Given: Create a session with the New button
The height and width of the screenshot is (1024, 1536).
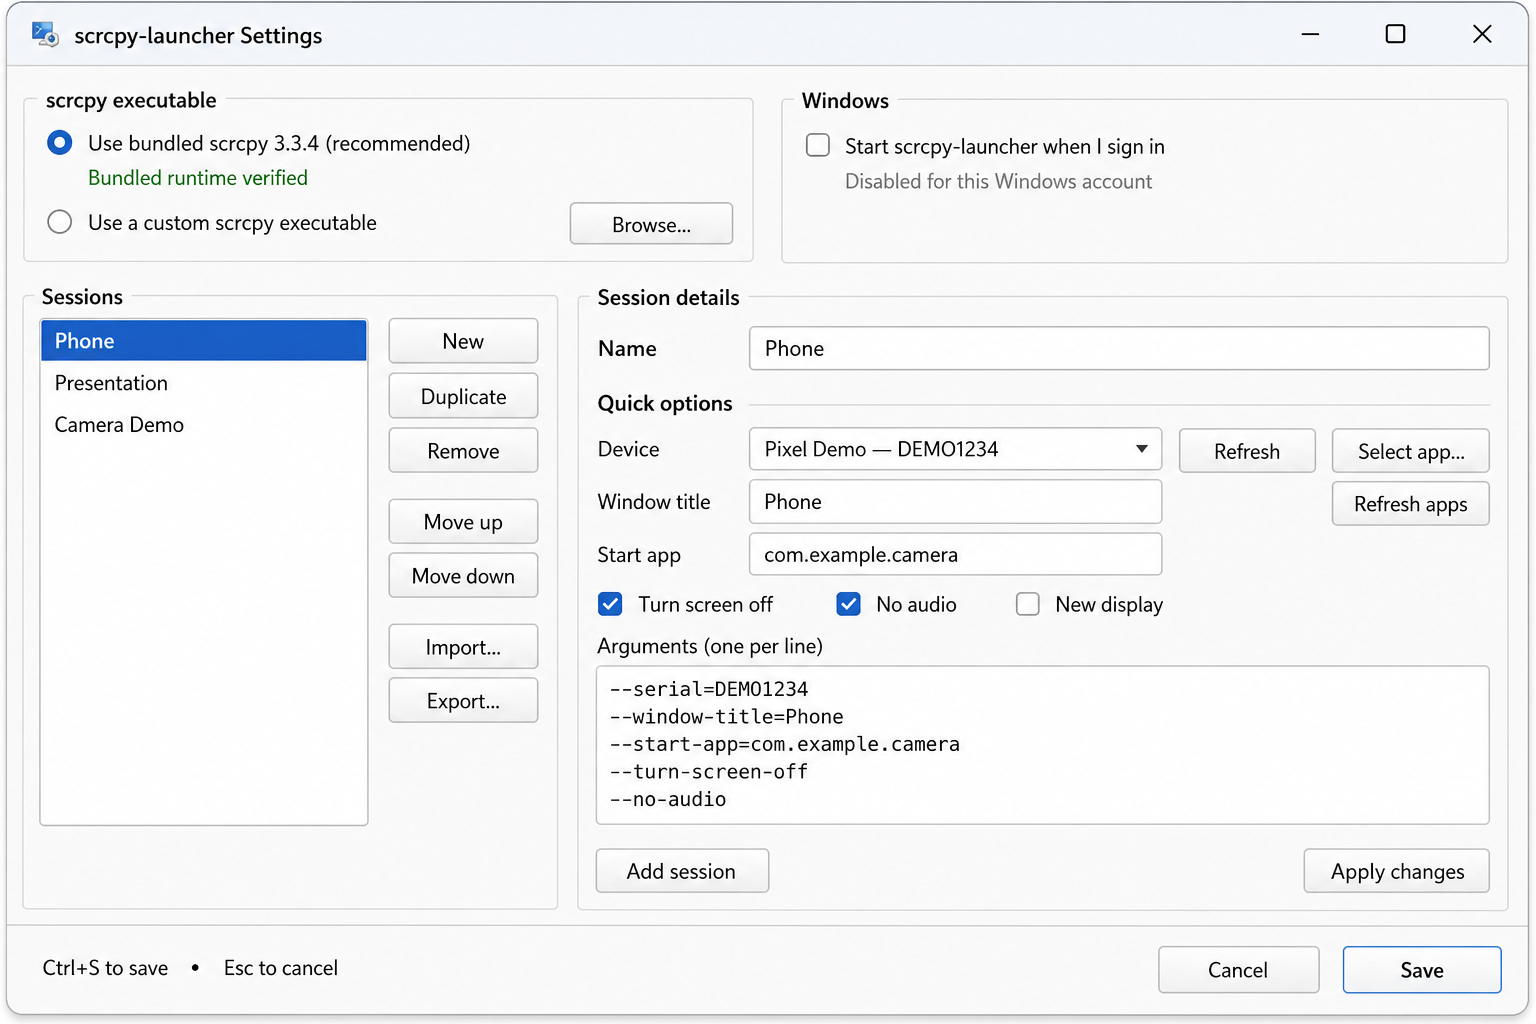Looking at the screenshot, I should tap(463, 341).
